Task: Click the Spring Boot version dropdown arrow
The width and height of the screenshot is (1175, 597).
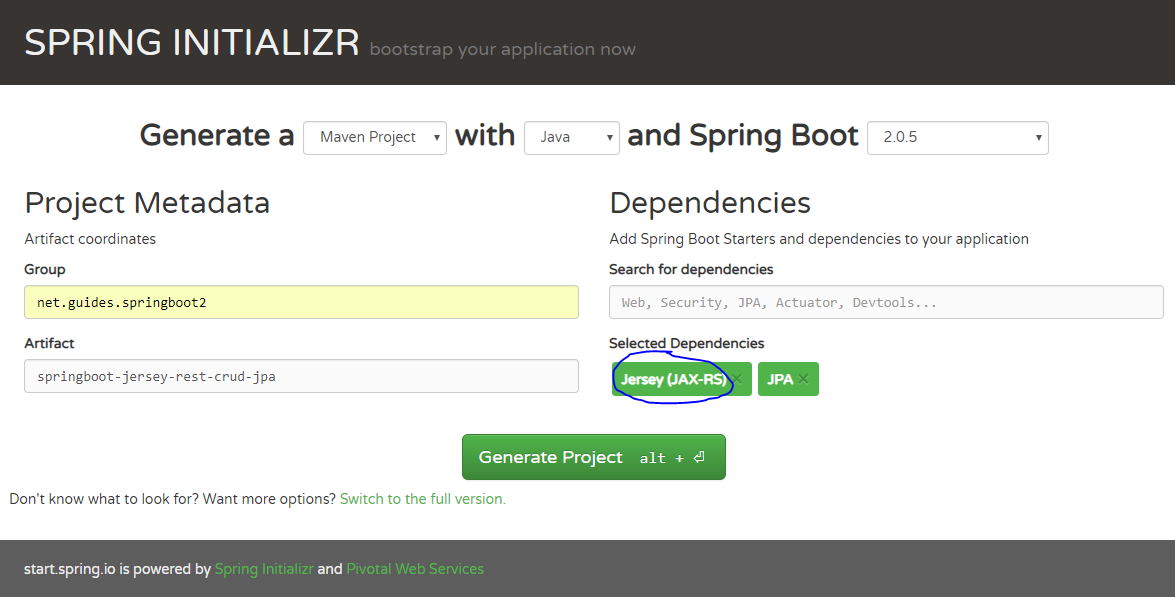Action: coord(1040,137)
